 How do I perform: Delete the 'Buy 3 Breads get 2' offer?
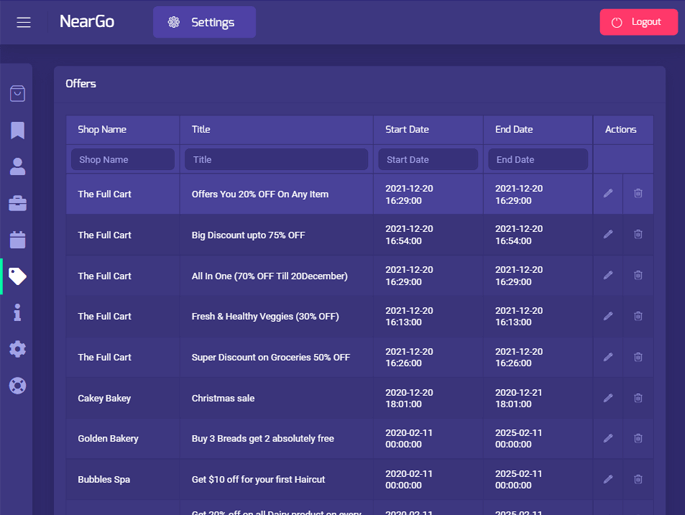(x=638, y=439)
